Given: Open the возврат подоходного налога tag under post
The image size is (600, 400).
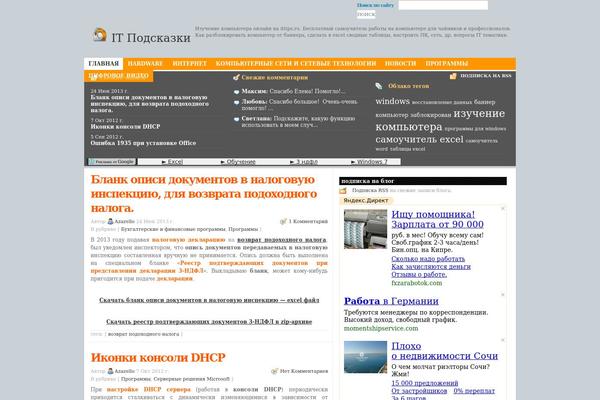Looking at the screenshot, I should (143, 334).
